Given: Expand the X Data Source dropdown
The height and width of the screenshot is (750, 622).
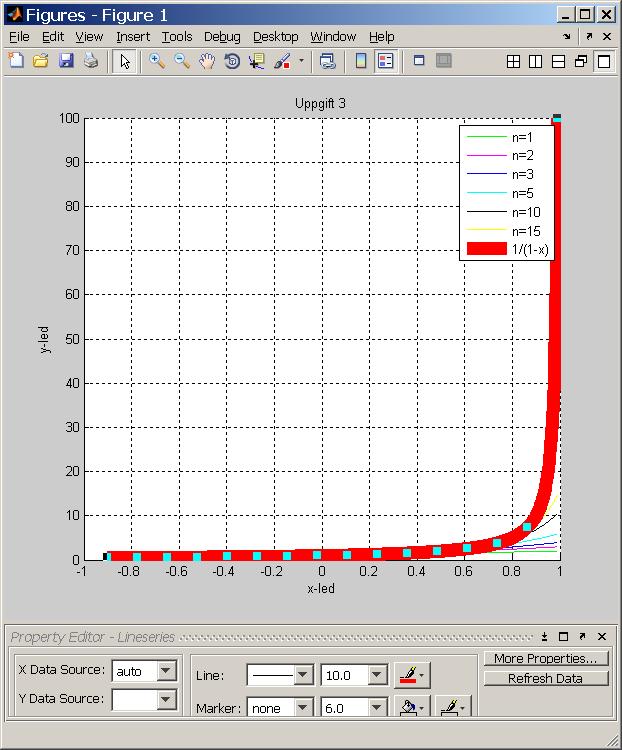Looking at the screenshot, I should (166, 671).
